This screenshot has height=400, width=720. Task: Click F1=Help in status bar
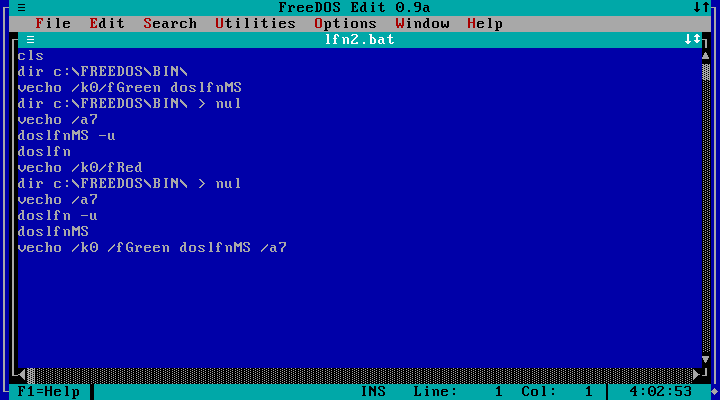coord(49,392)
